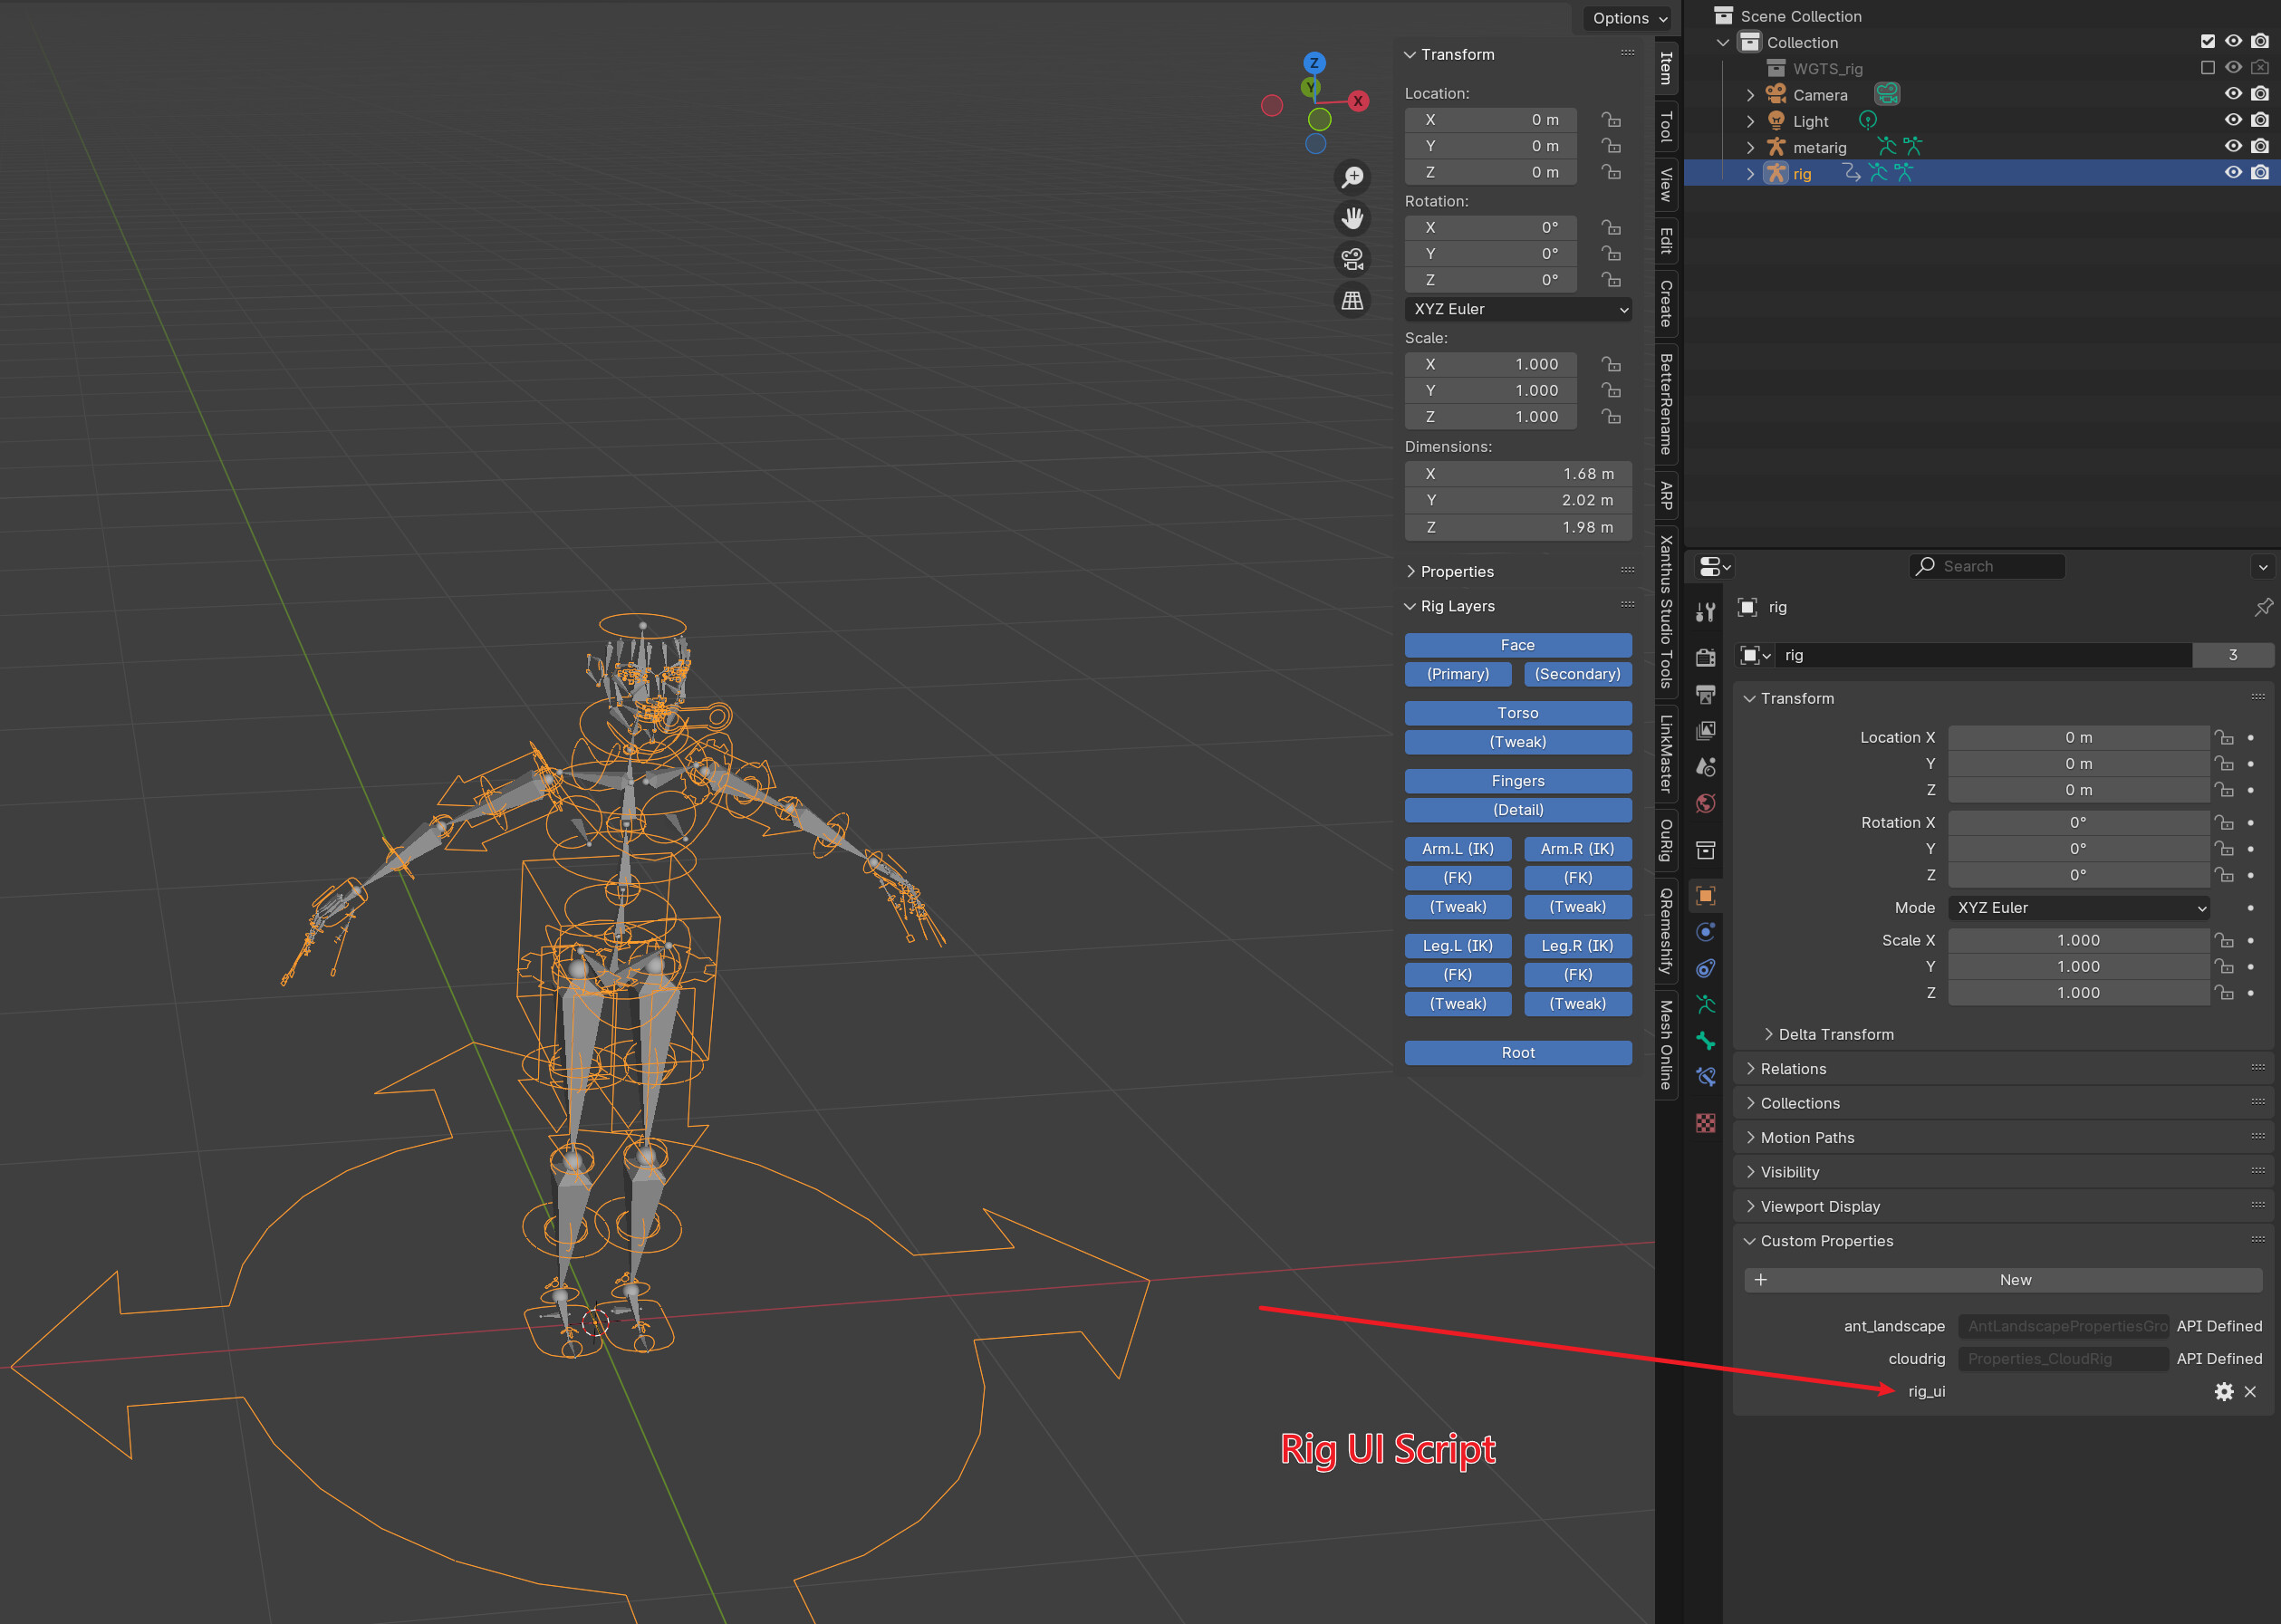This screenshot has height=1624, width=2281.
Task: Toggle the camera view icon
Action: click(1352, 259)
